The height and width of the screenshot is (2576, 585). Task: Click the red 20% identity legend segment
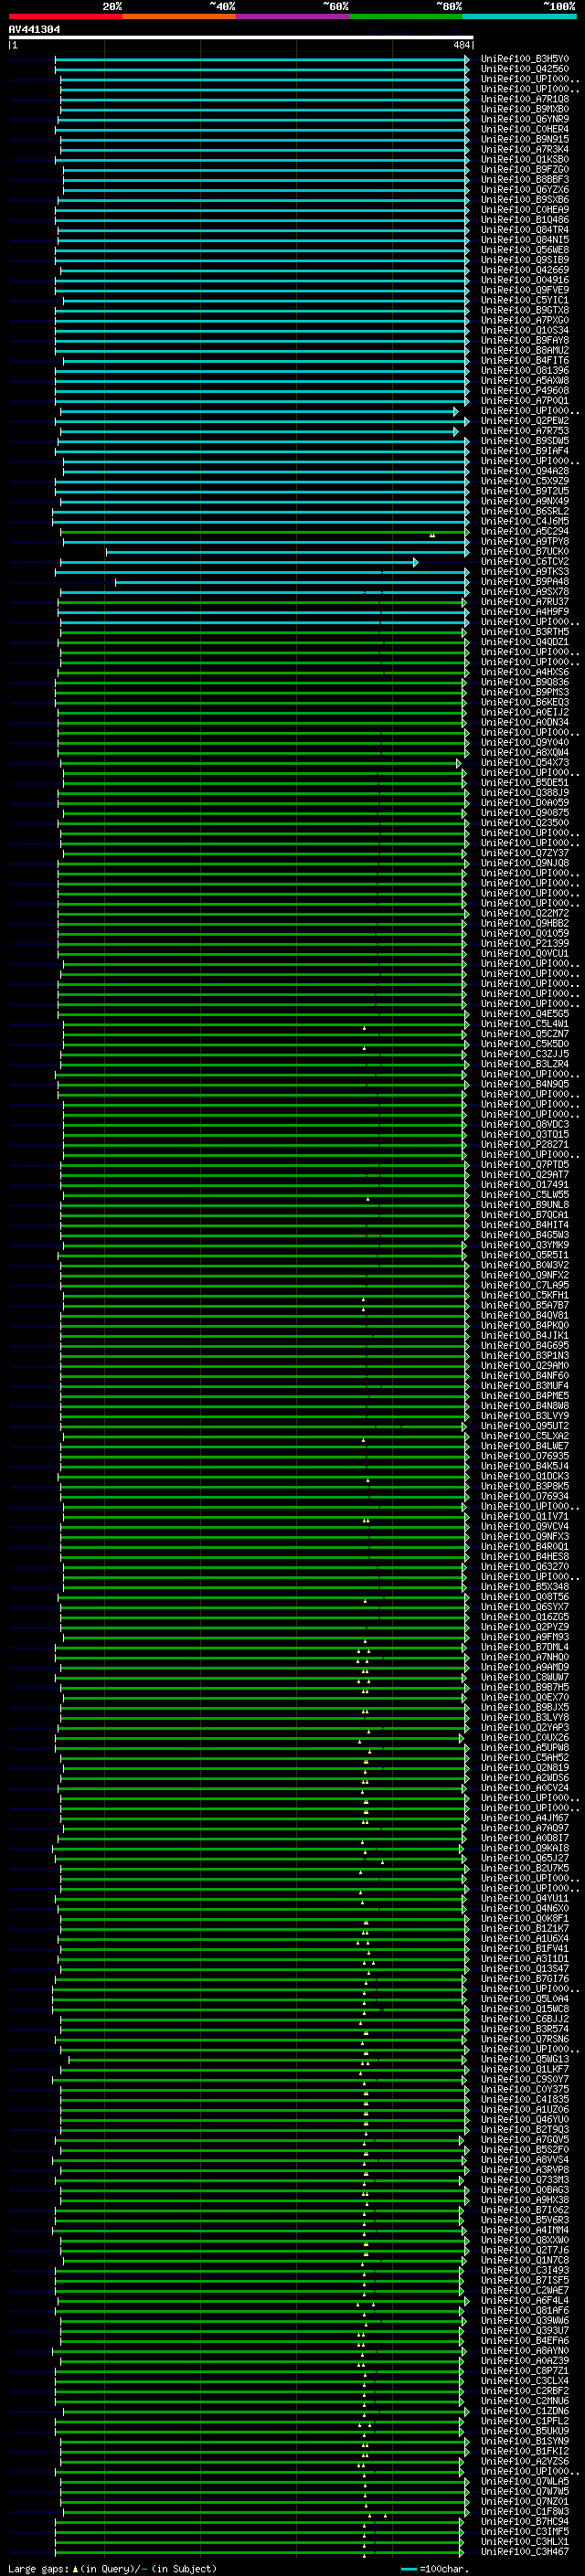click(65, 16)
